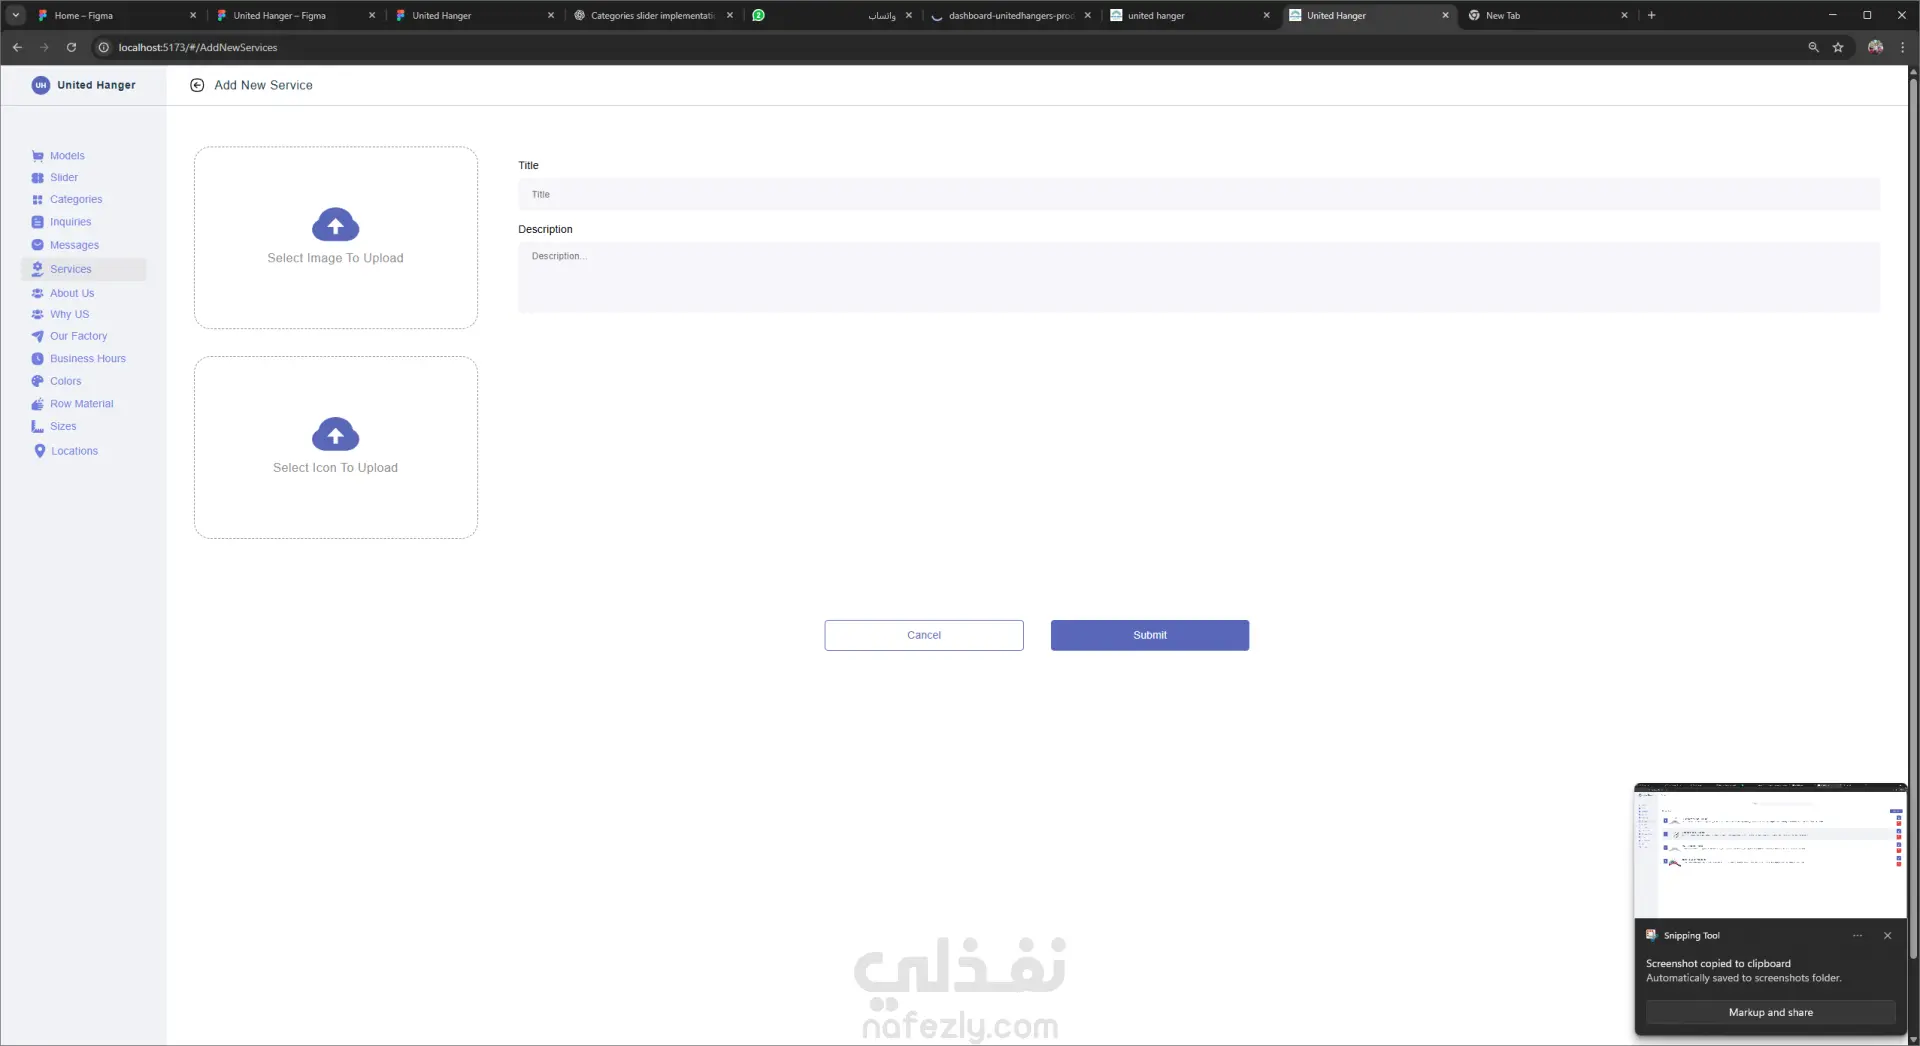Click Markup and share button
1920x1046 pixels.
click(x=1770, y=1012)
